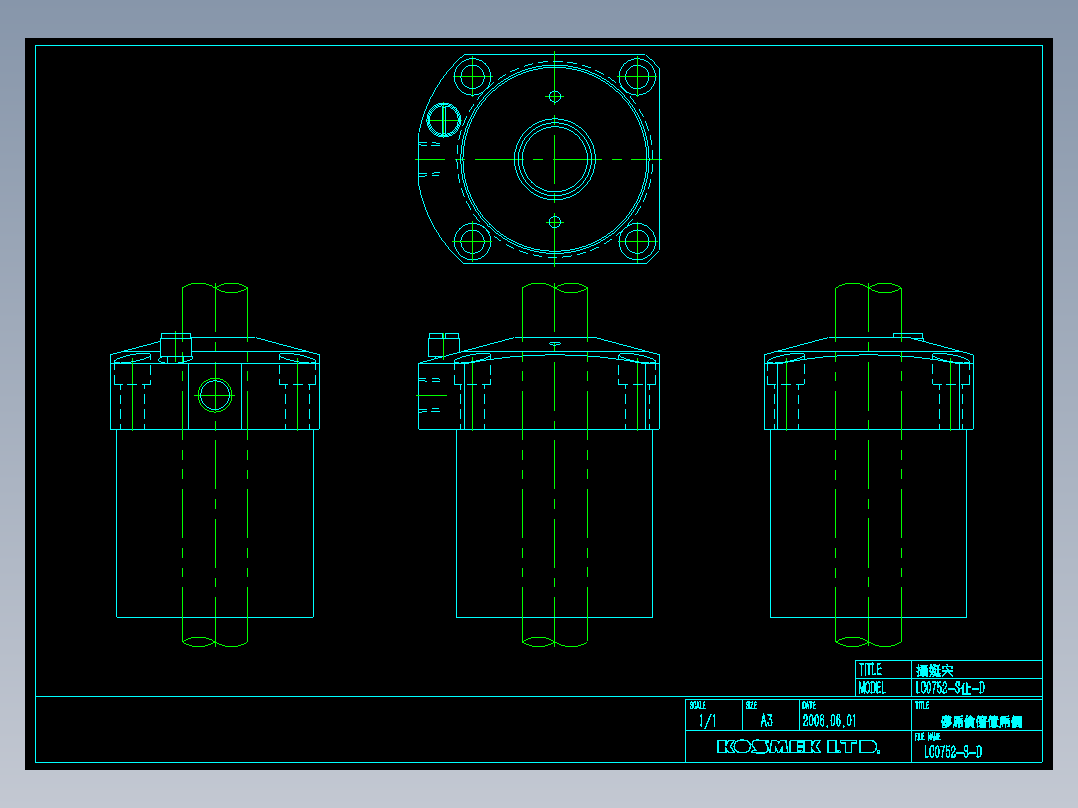Click the "KOSMEK LTD." company name
The height and width of the screenshot is (808, 1078).
[798, 747]
